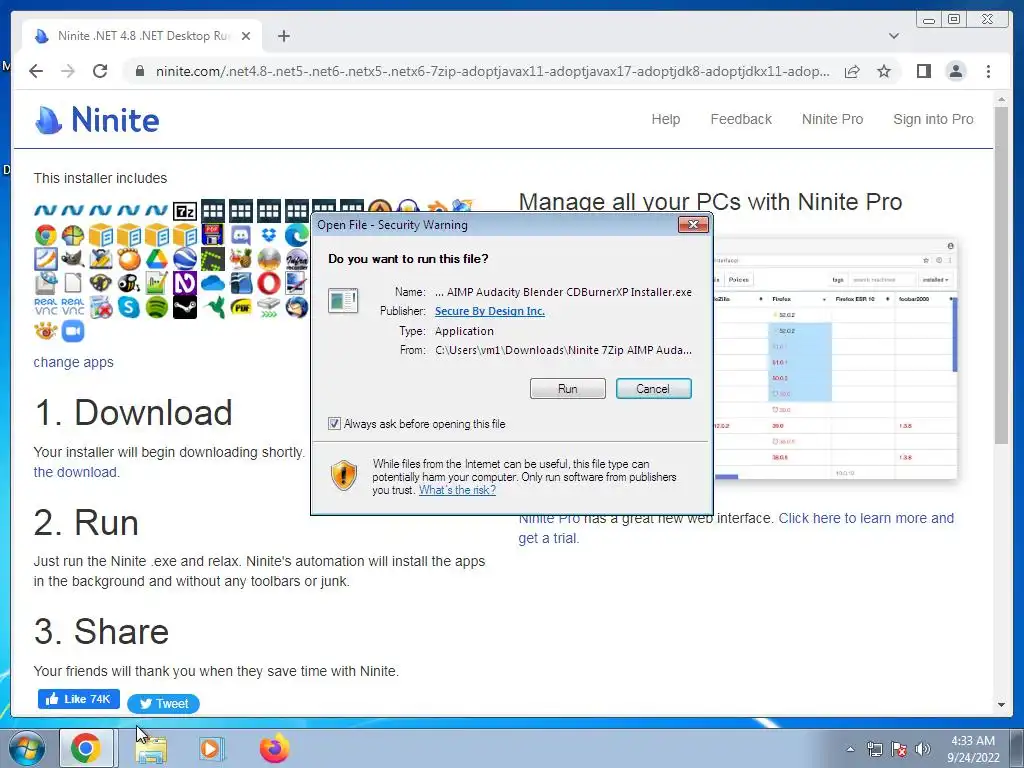Click the GOM Player orange foot icon

(129, 259)
